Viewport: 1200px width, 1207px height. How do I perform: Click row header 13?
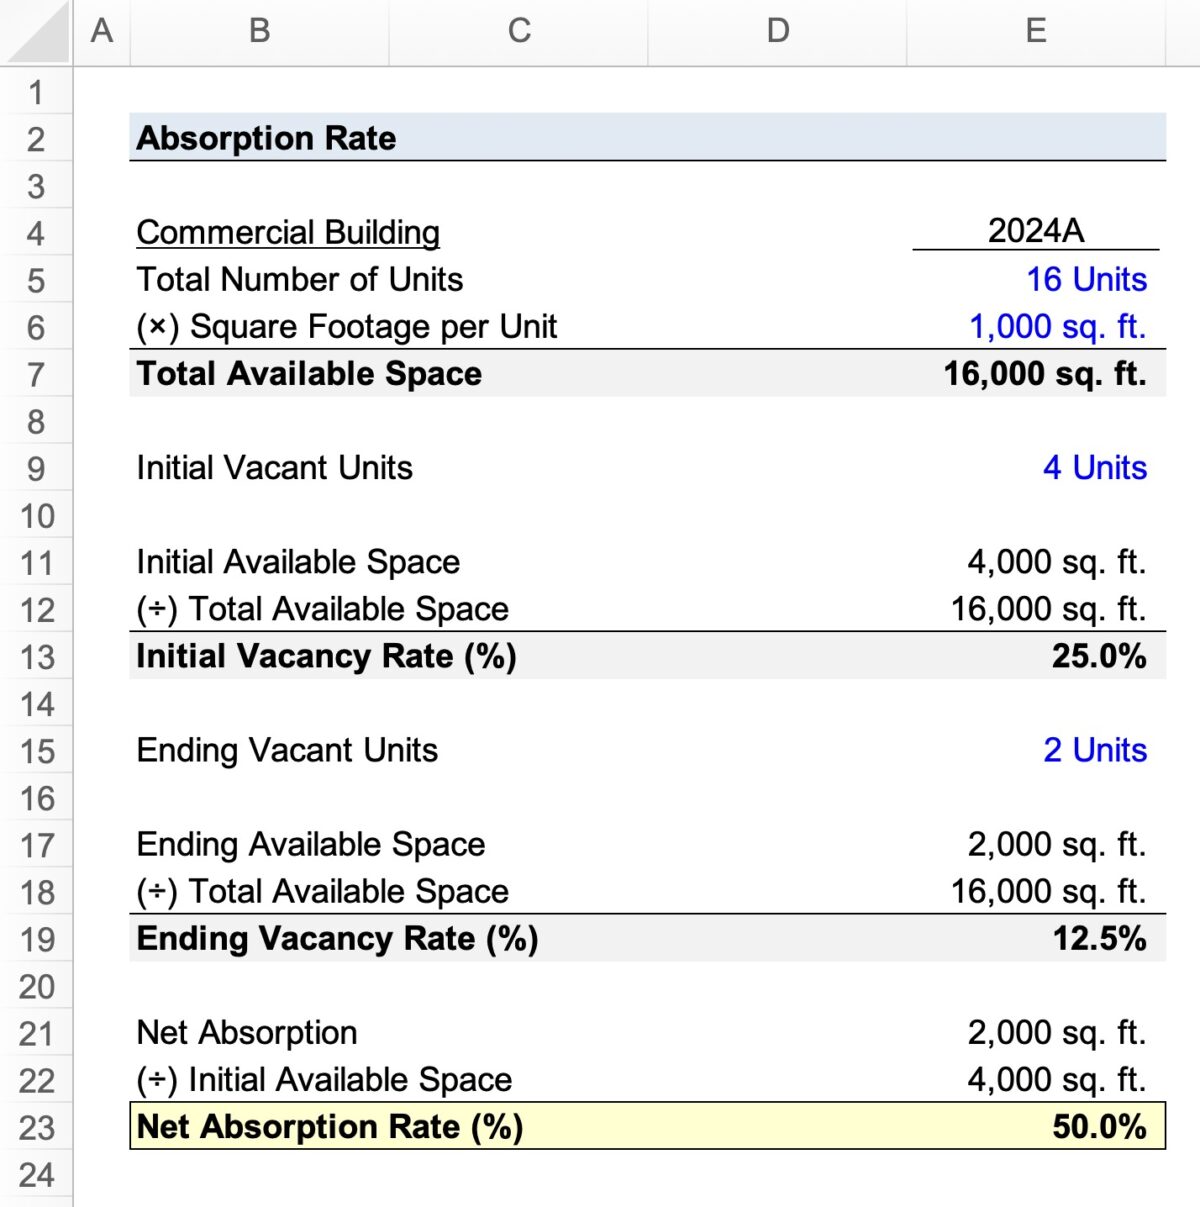coord(37,656)
